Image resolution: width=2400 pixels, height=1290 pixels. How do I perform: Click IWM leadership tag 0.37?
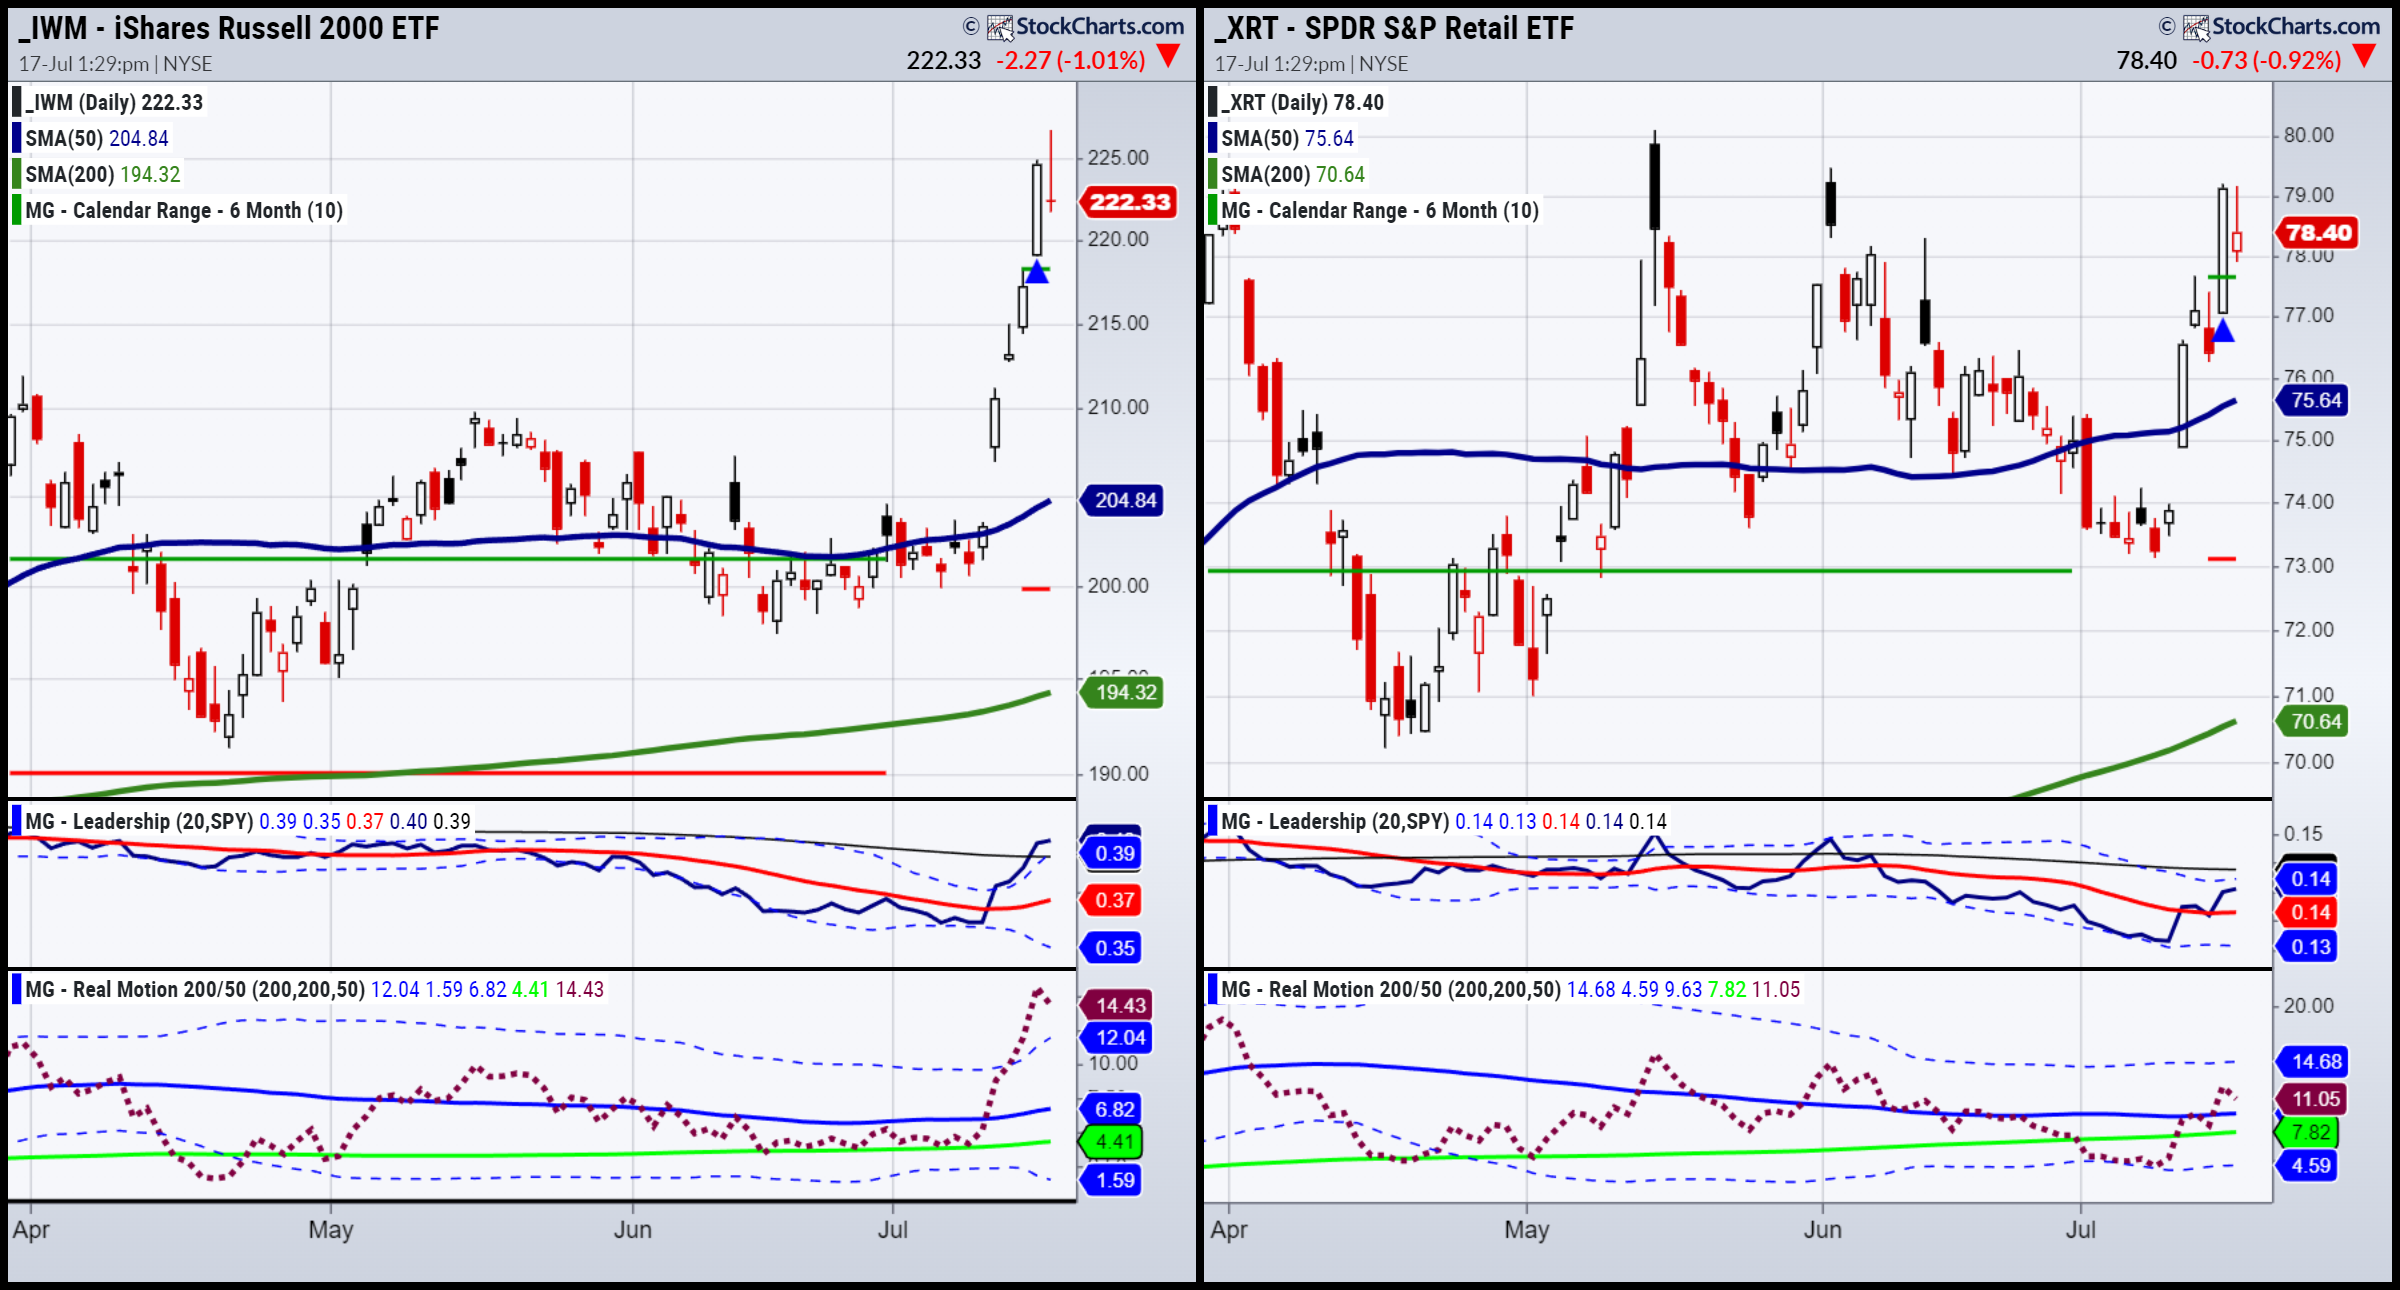pos(1113,900)
